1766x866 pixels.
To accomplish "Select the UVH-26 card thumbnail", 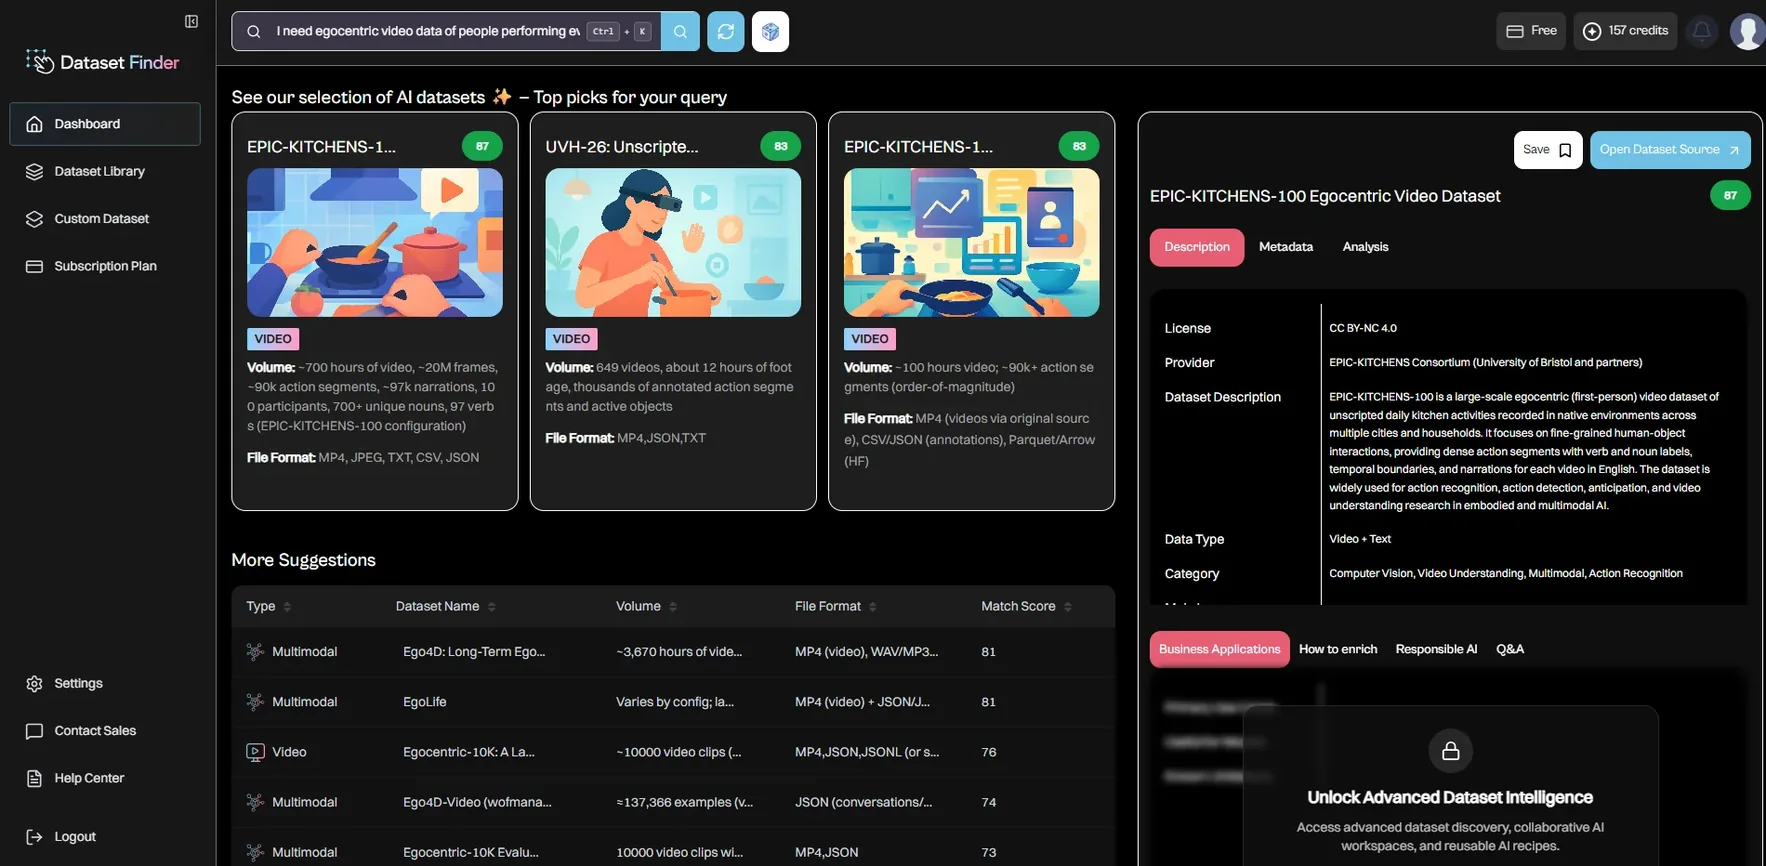I will tap(673, 242).
